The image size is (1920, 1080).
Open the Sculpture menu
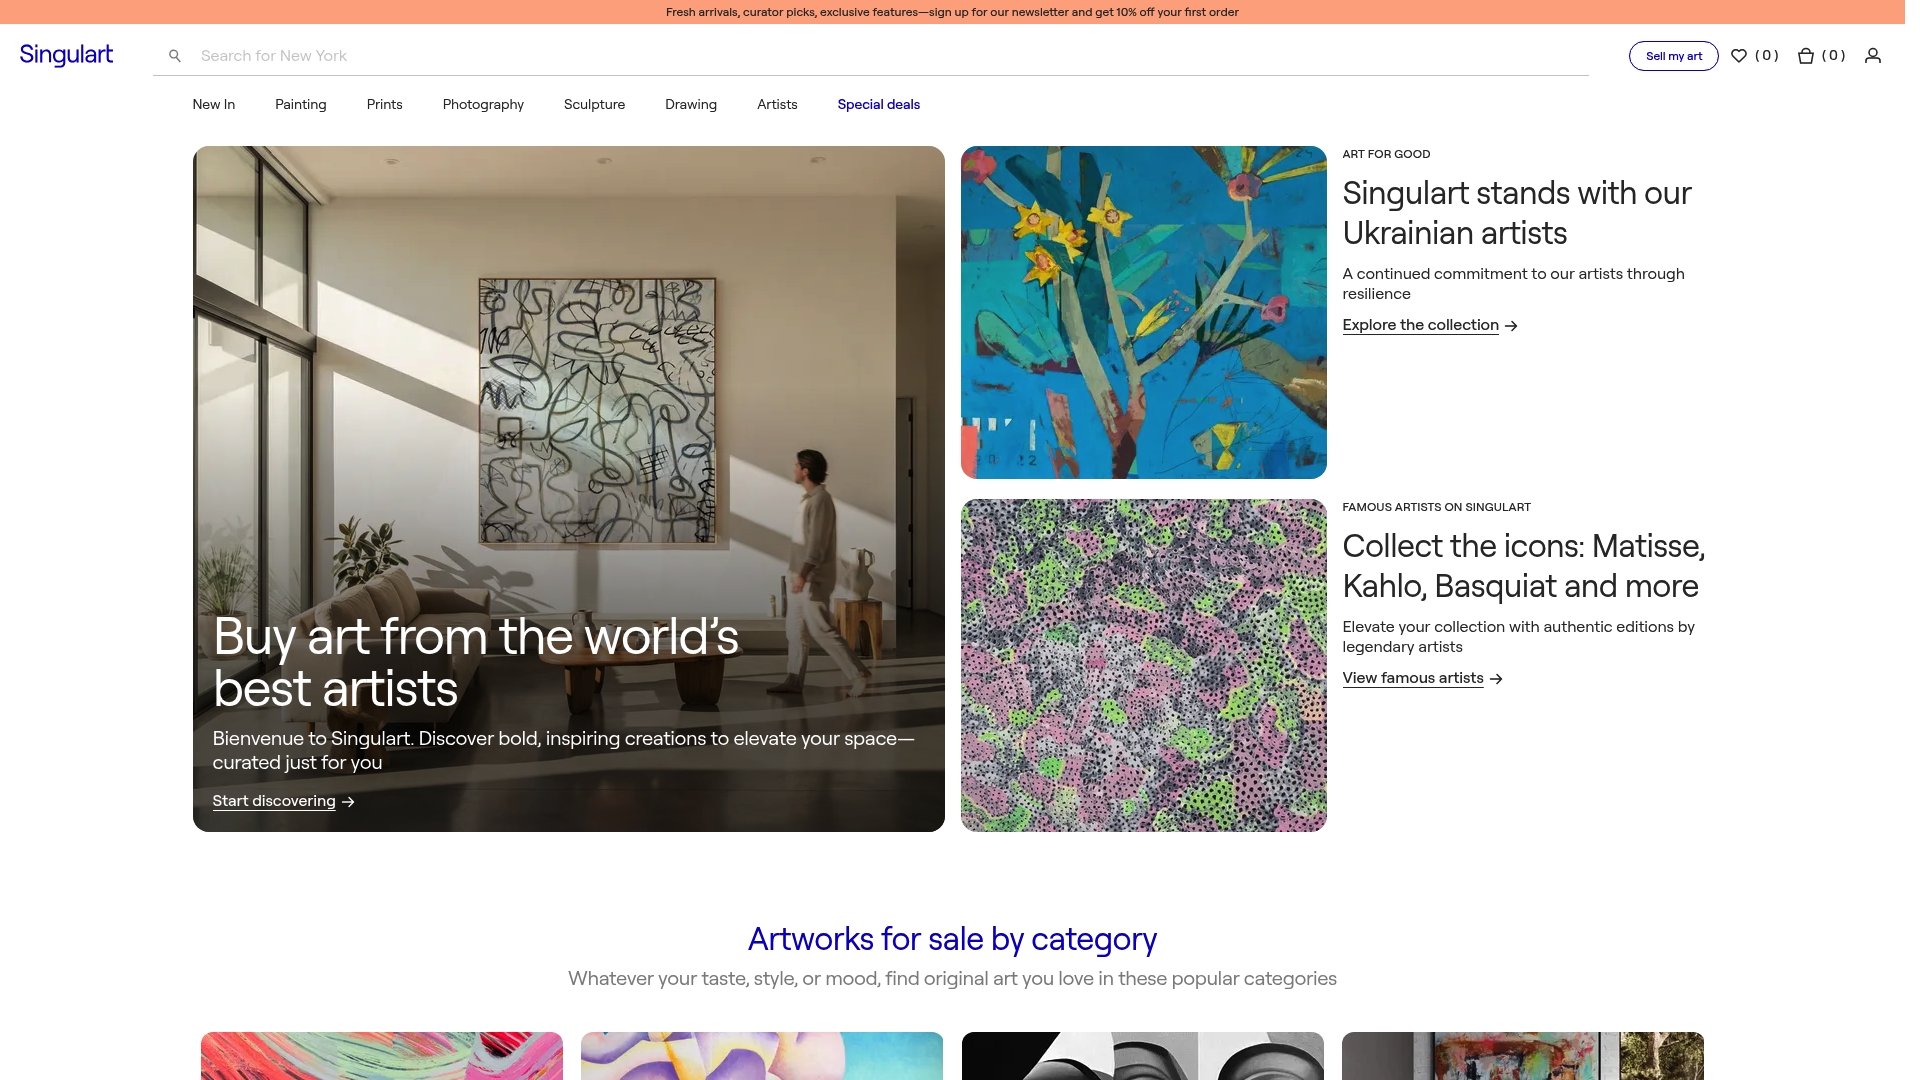[594, 105]
